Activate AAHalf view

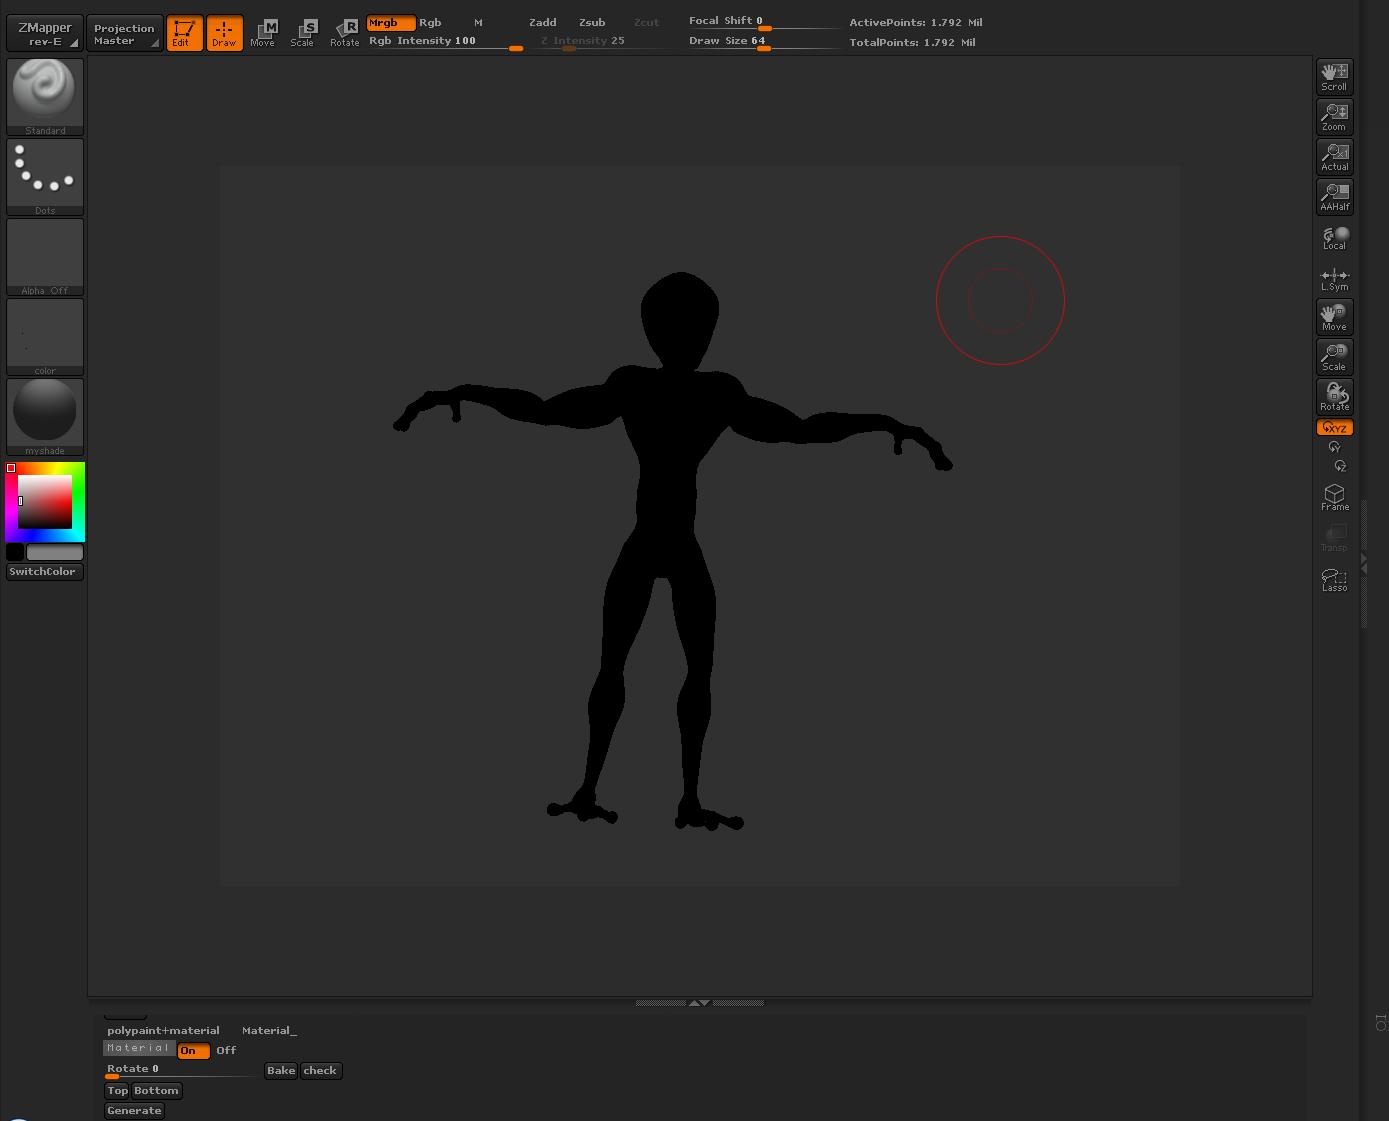[x=1334, y=196]
